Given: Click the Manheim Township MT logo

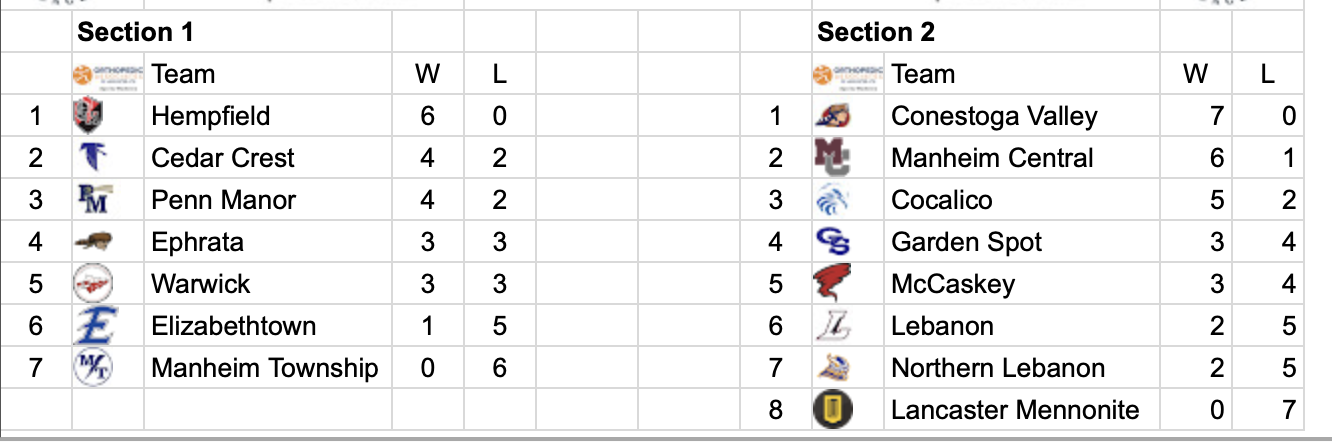Looking at the screenshot, I should [x=94, y=368].
